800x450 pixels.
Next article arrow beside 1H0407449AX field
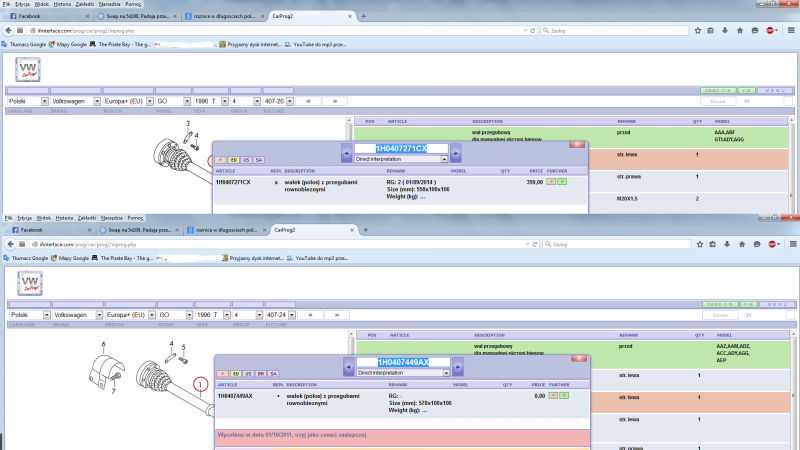click(x=458, y=366)
